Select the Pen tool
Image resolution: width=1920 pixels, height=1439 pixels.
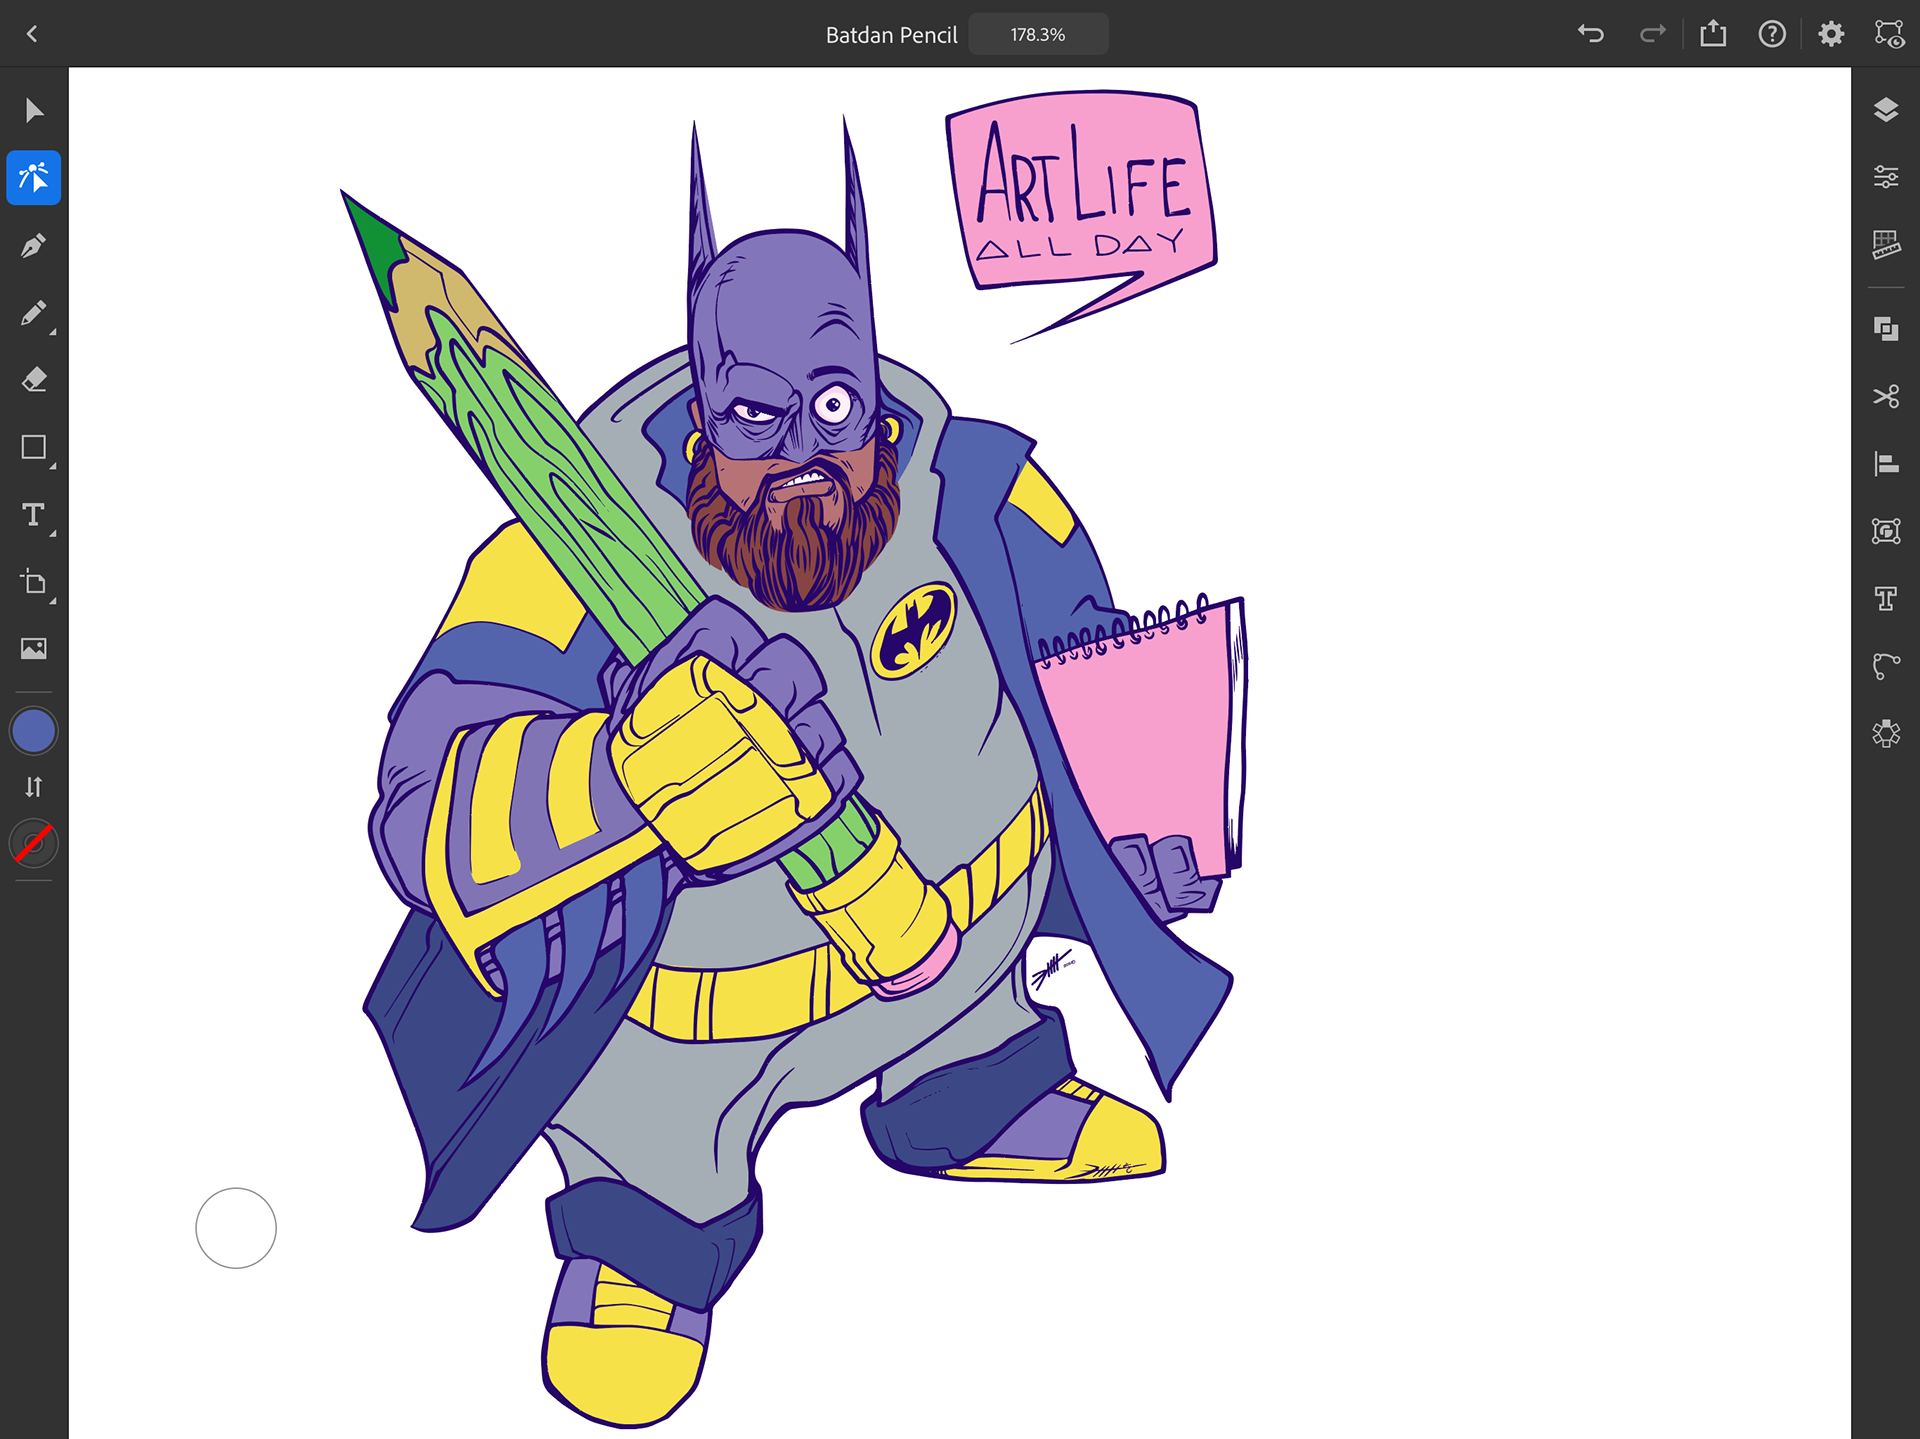(34, 245)
